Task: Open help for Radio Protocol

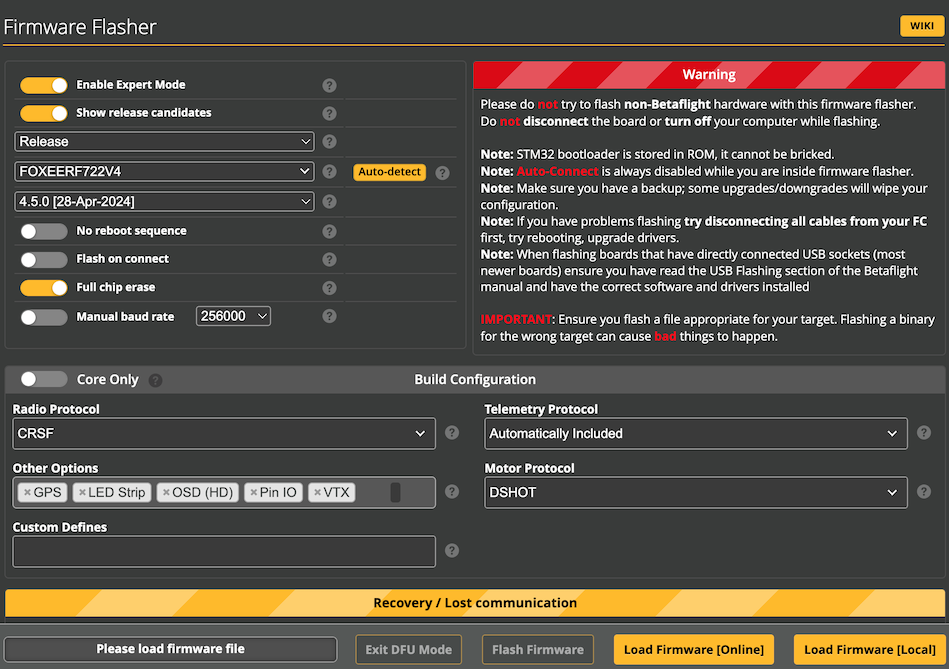Action: tap(451, 433)
